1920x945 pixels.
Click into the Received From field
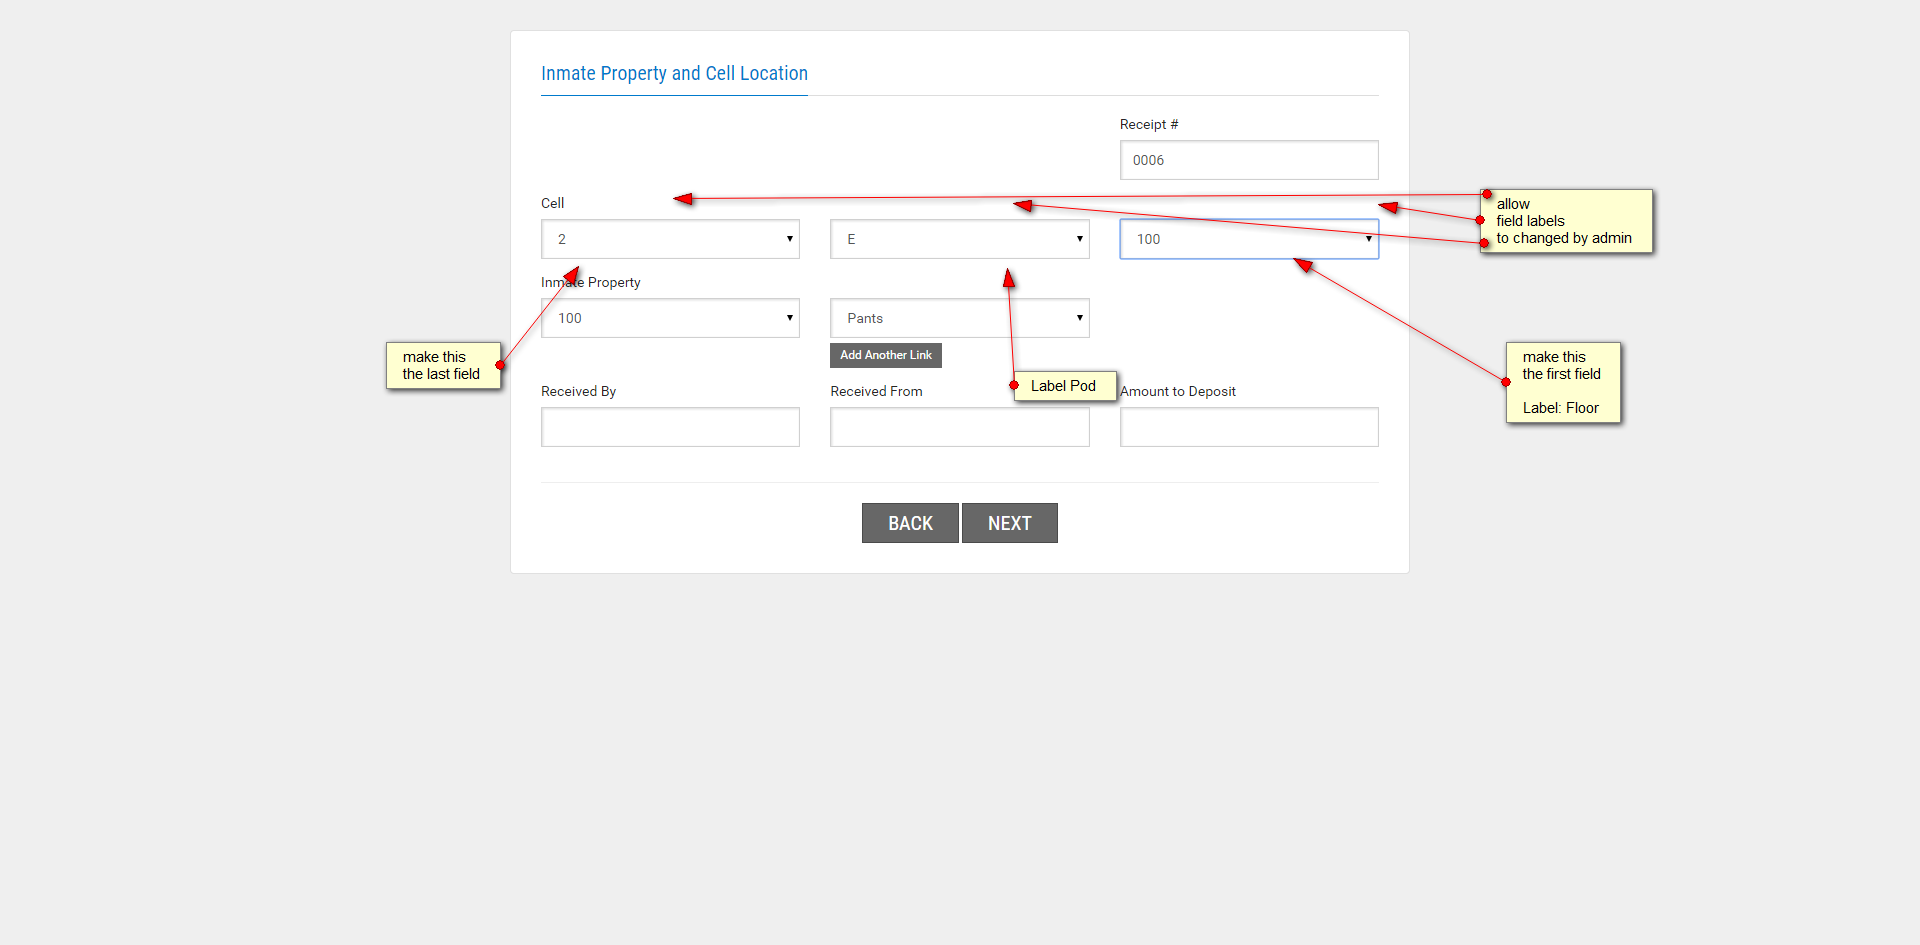(959, 427)
